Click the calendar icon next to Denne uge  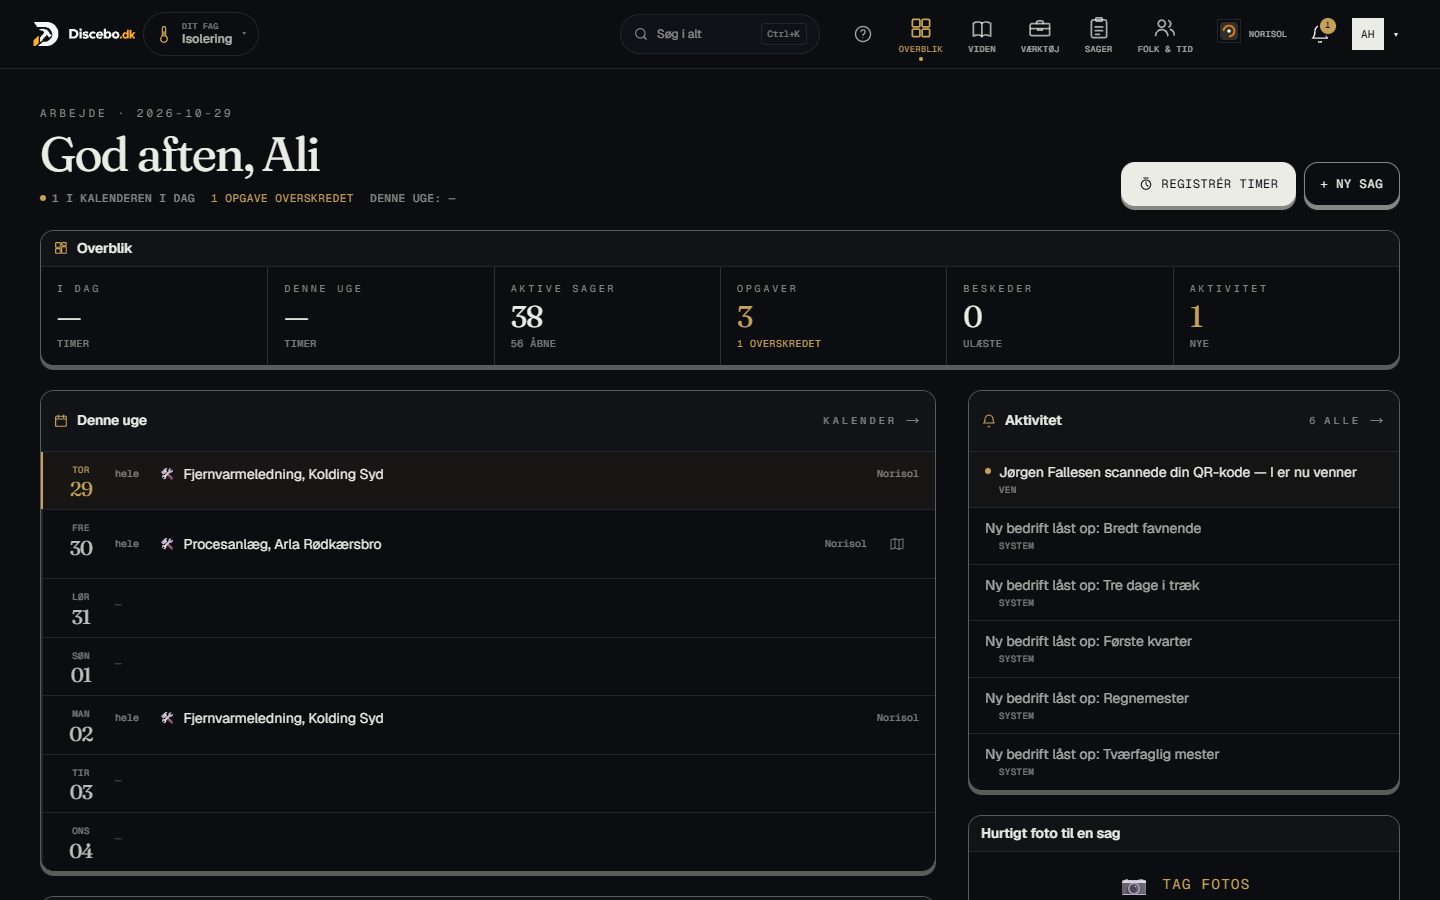(x=61, y=421)
